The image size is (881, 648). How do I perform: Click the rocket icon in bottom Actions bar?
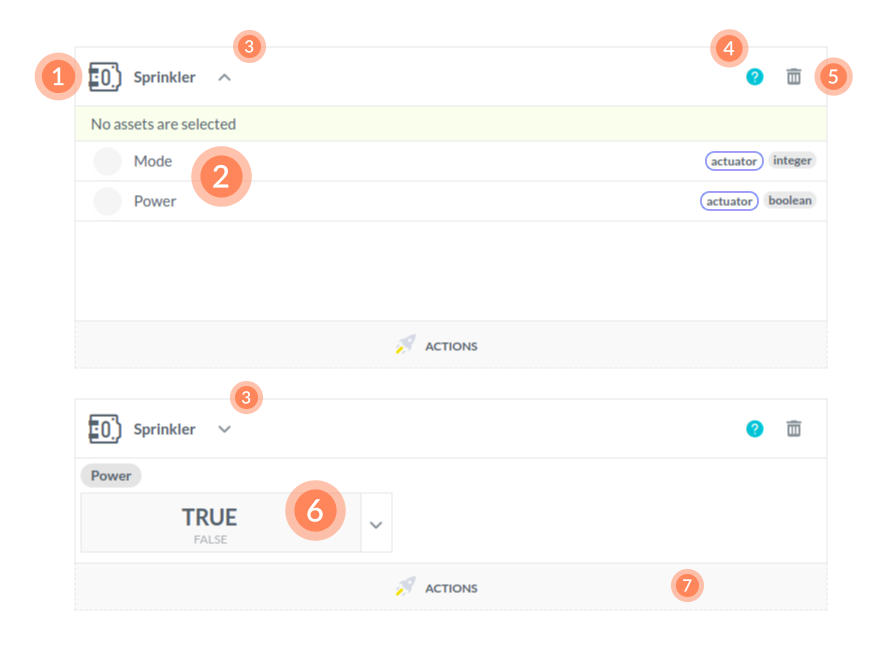click(405, 588)
